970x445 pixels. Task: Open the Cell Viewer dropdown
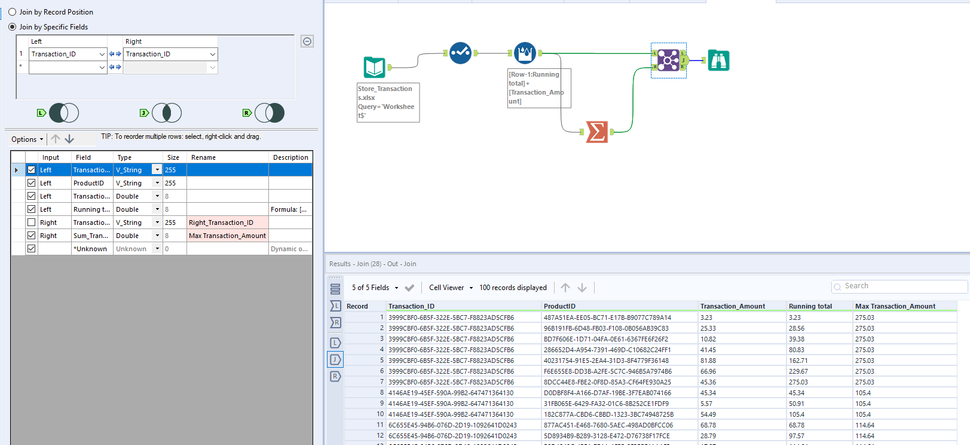tap(452, 288)
